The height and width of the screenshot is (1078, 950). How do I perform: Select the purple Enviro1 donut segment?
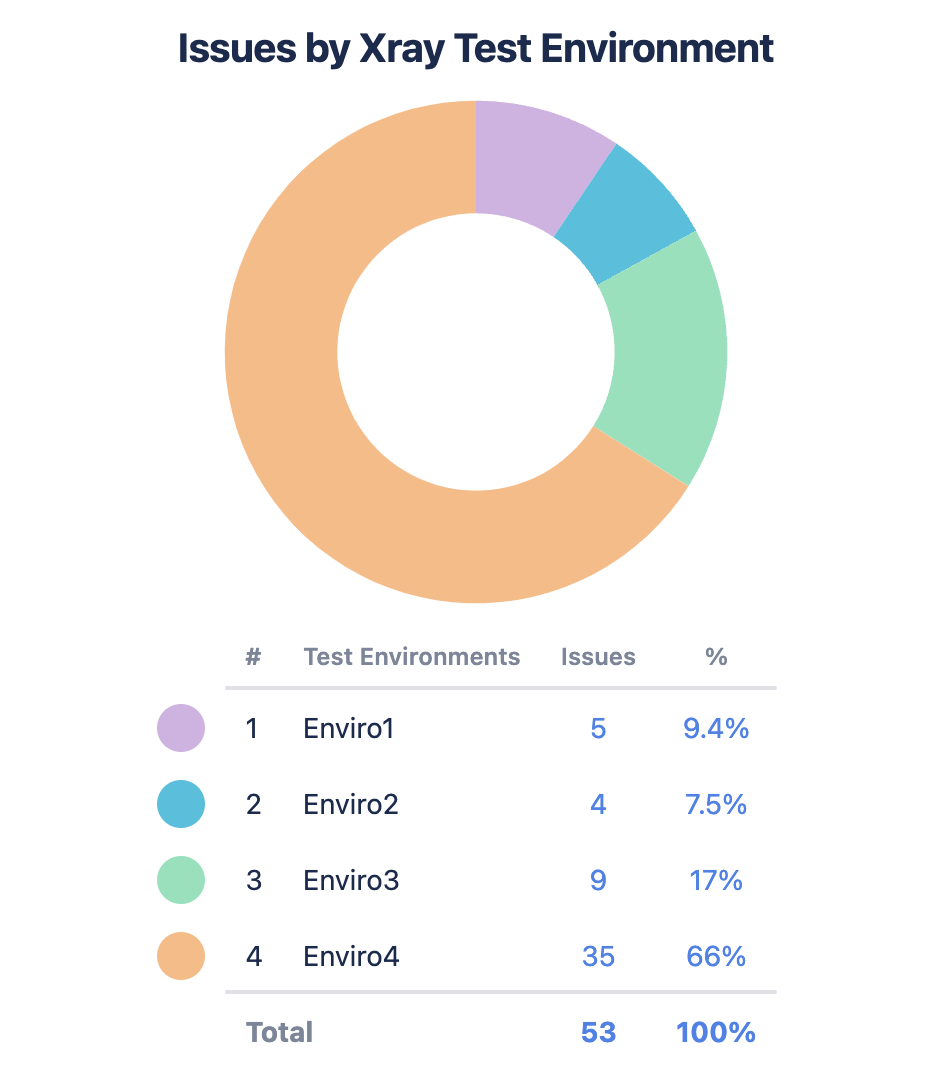(530, 165)
